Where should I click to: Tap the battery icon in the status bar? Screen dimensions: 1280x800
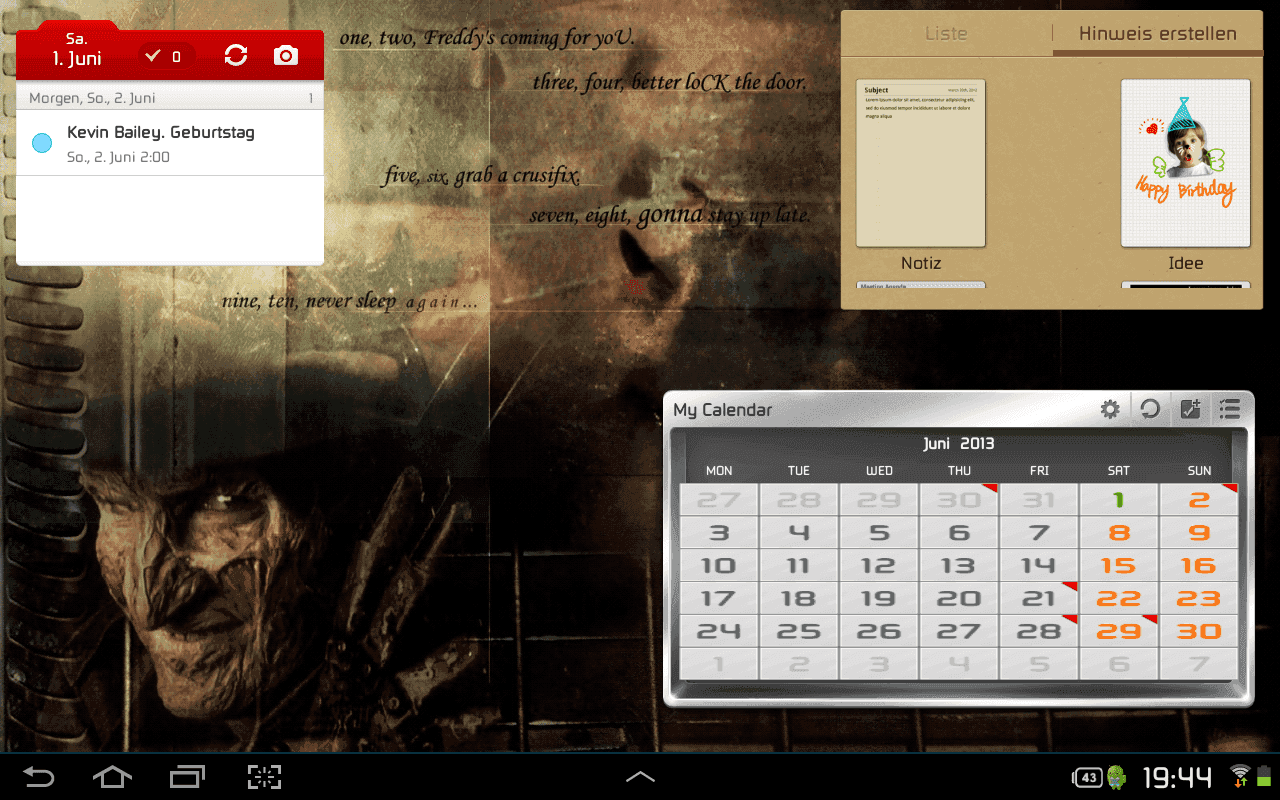(x=1264, y=776)
